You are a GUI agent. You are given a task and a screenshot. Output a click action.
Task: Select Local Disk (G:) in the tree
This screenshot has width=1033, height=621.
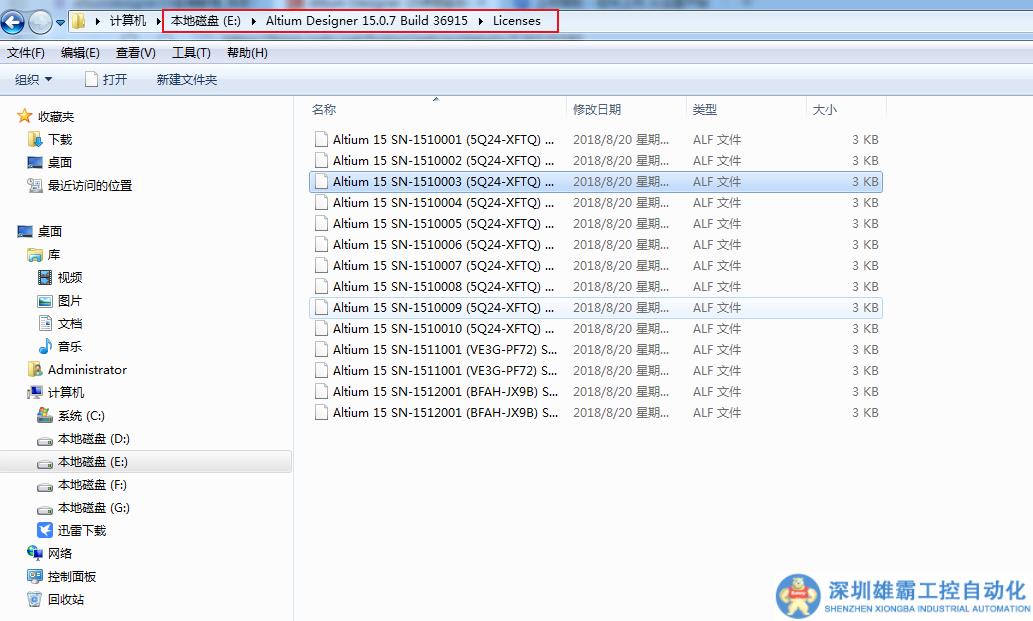coord(93,508)
